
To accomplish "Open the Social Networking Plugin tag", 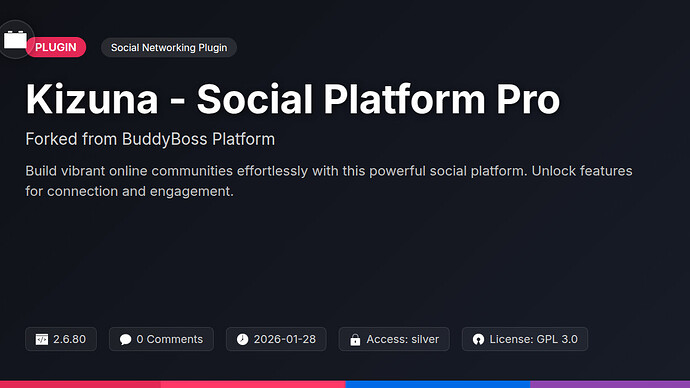I will point(169,48).
